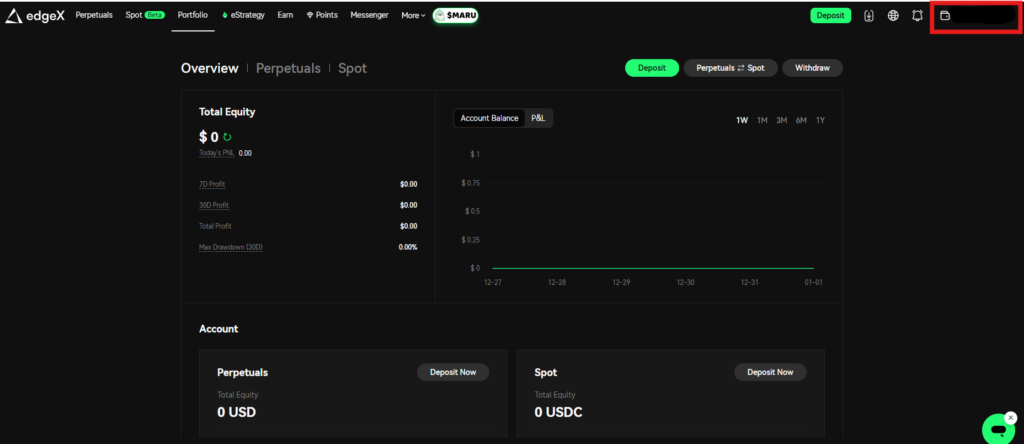Image resolution: width=1024 pixels, height=444 pixels.
Task: Open the language globe icon
Action: tap(893, 16)
